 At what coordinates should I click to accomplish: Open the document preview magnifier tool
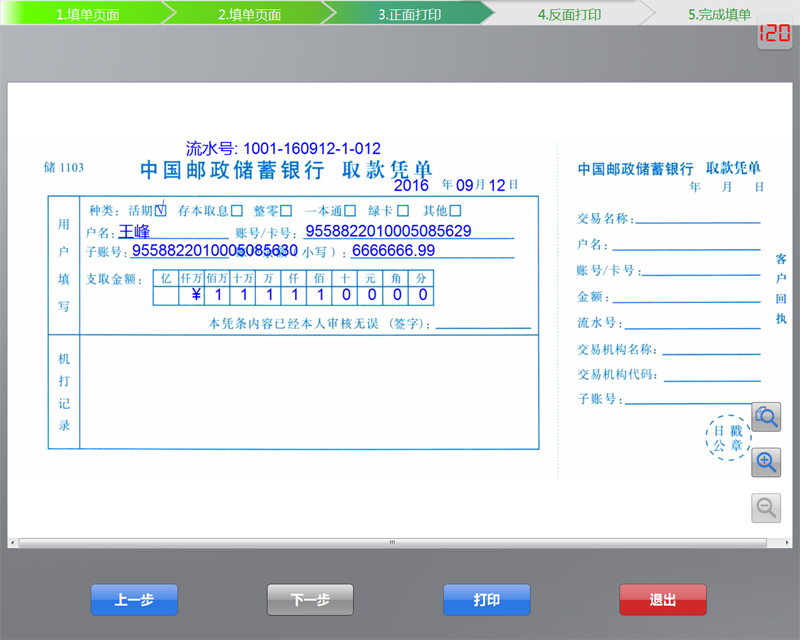coord(766,416)
